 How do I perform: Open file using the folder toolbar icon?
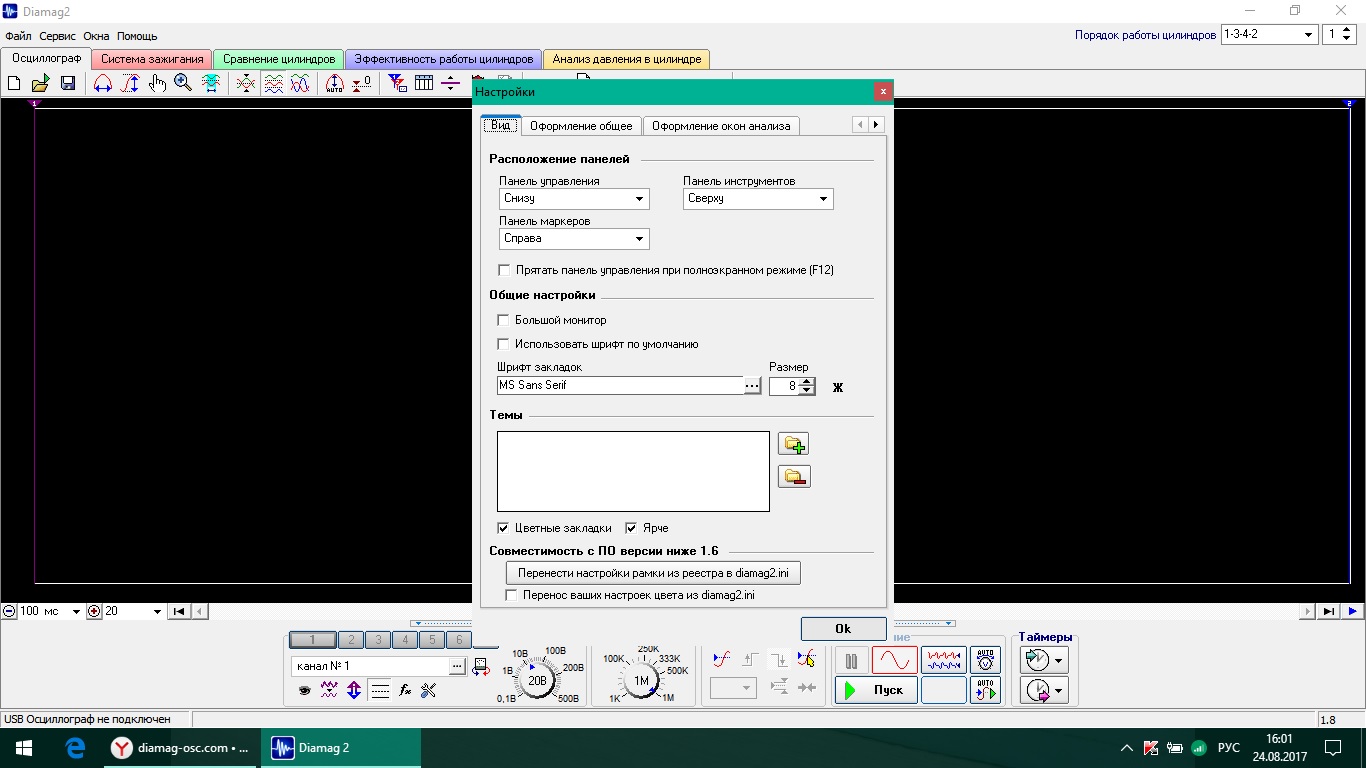41,84
